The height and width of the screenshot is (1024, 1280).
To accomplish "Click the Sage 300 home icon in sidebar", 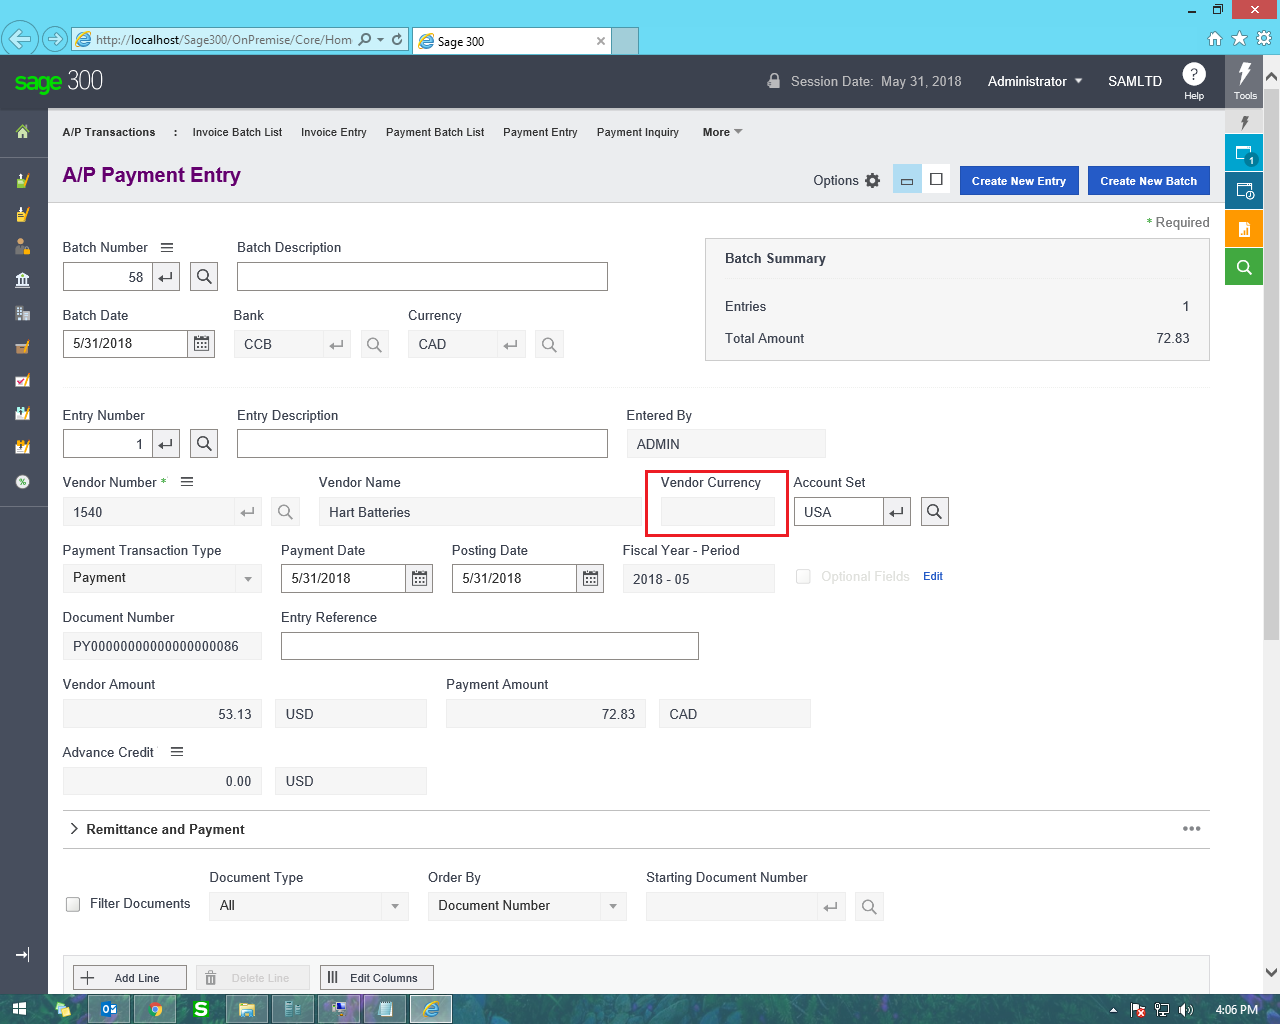I will click(x=23, y=132).
